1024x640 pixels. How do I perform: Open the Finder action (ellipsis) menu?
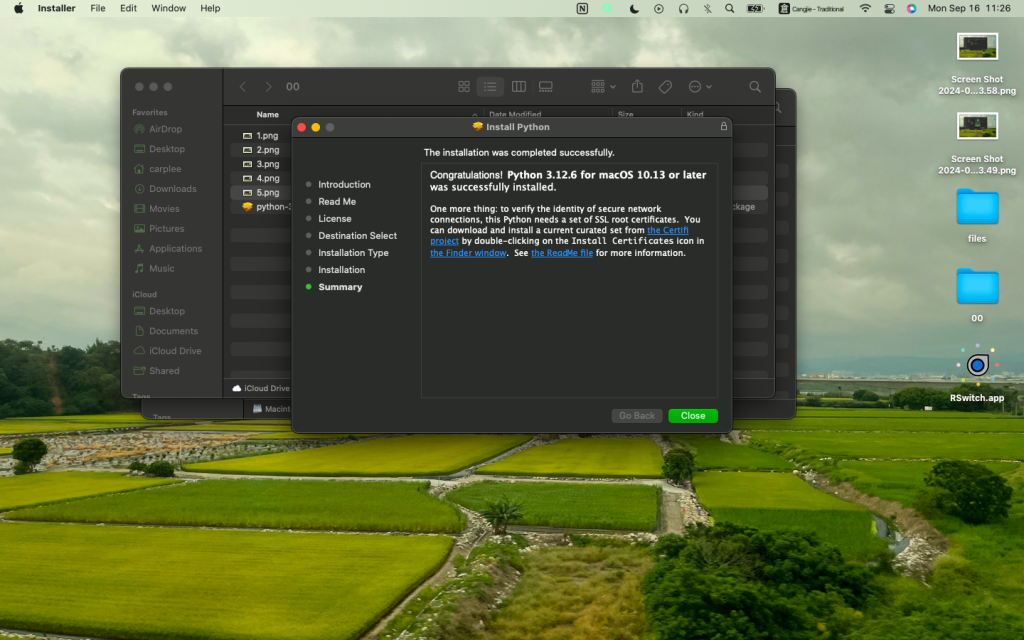(699, 86)
